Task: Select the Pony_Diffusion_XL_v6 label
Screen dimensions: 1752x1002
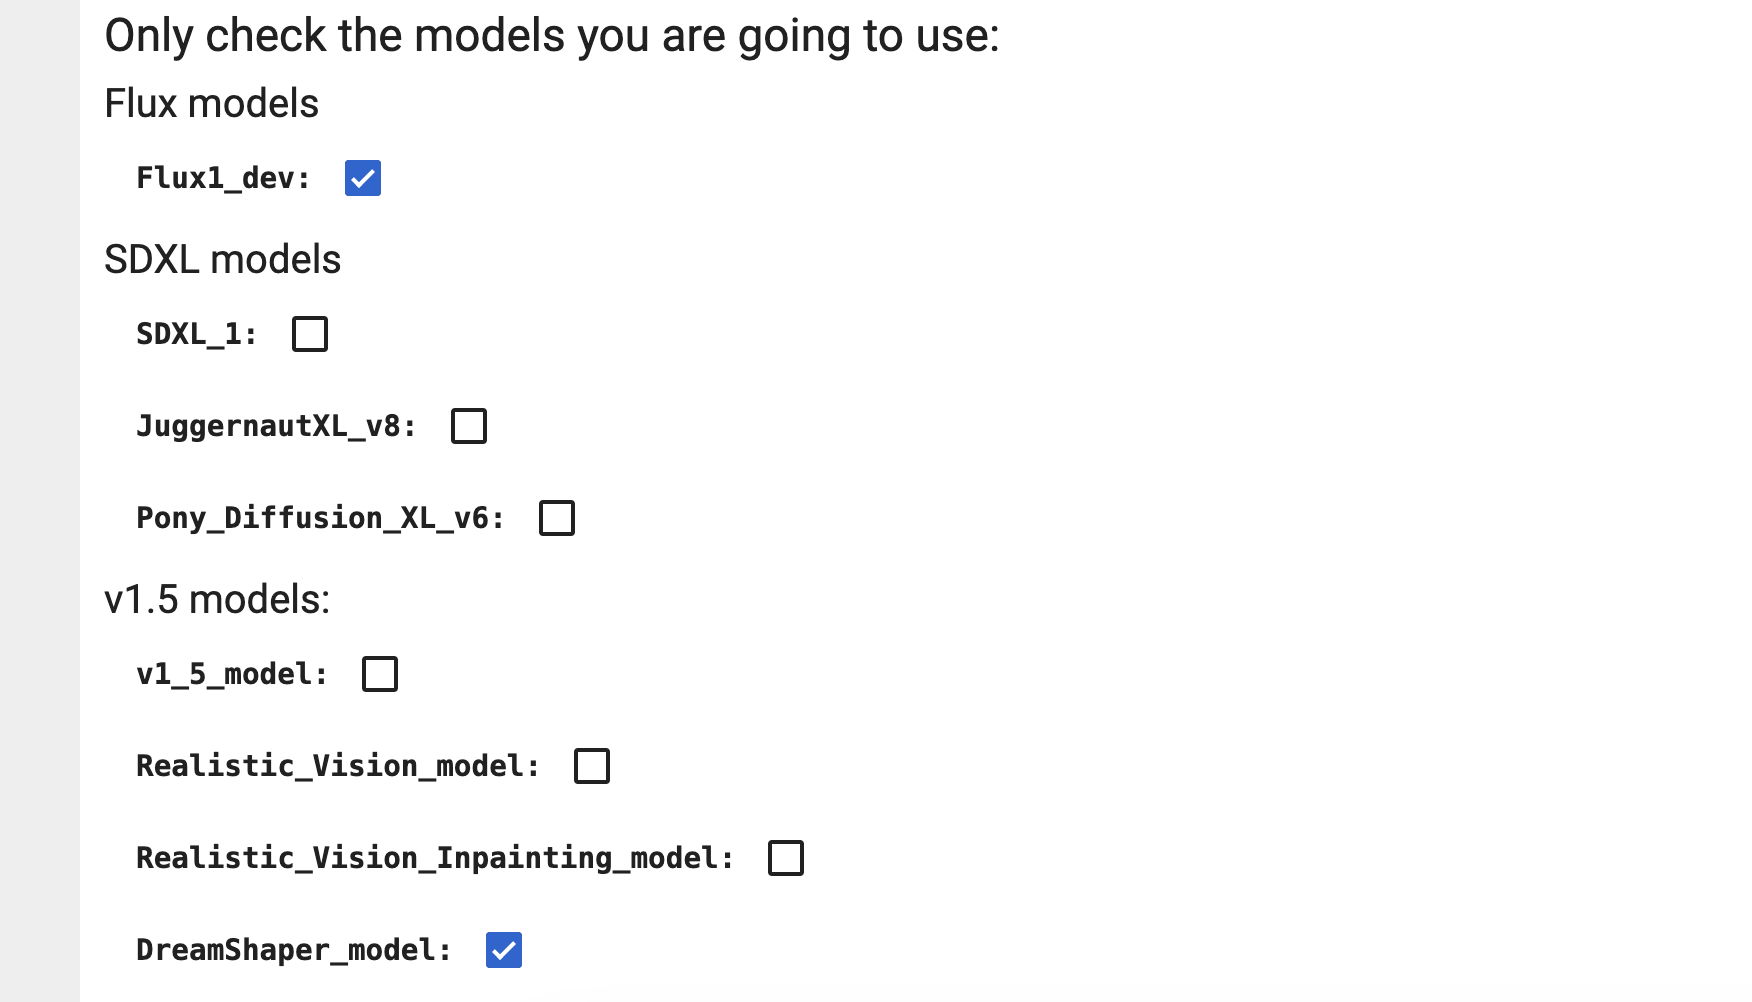Action: click(320, 517)
